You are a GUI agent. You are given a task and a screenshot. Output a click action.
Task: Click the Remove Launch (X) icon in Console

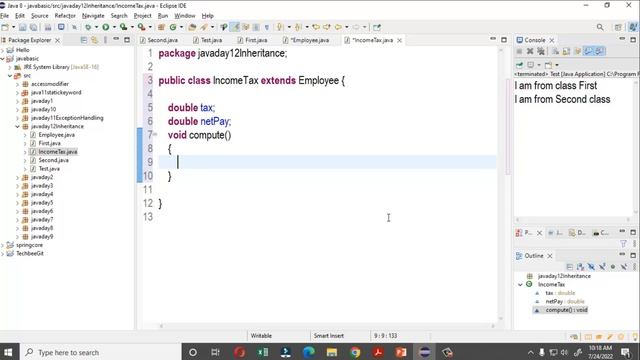[530, 51]
